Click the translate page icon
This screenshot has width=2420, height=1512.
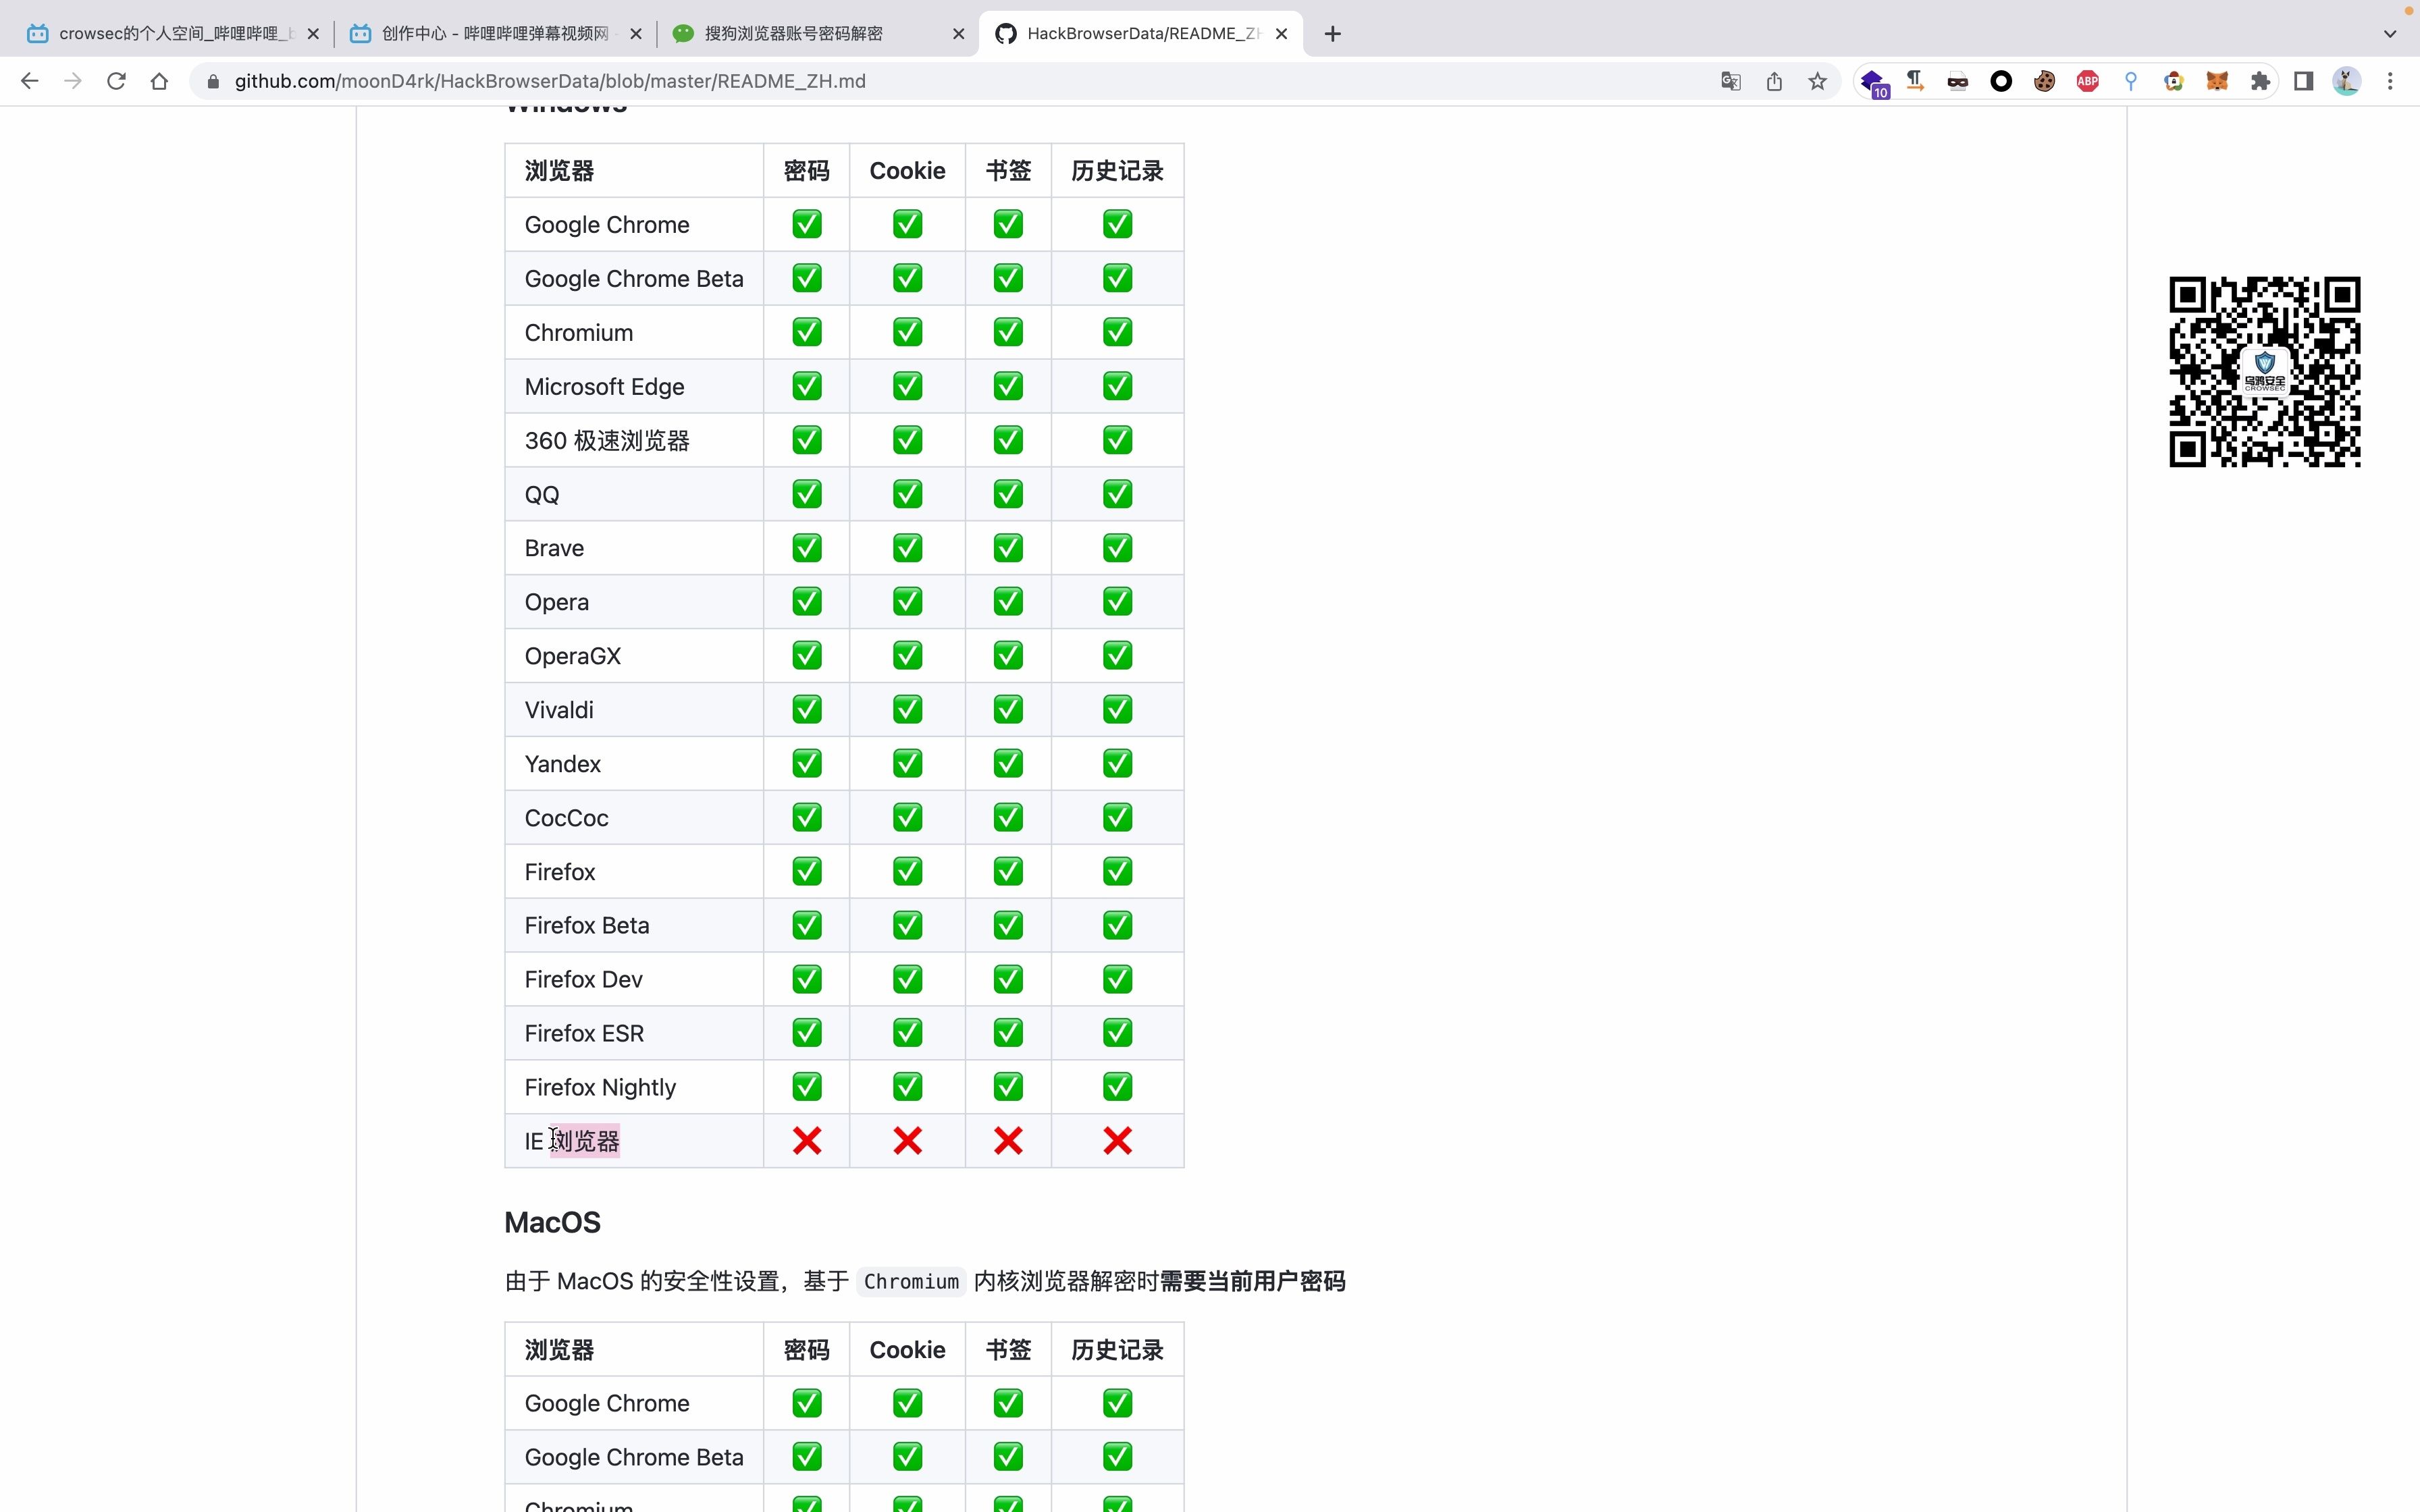[x=1731, y=81]
